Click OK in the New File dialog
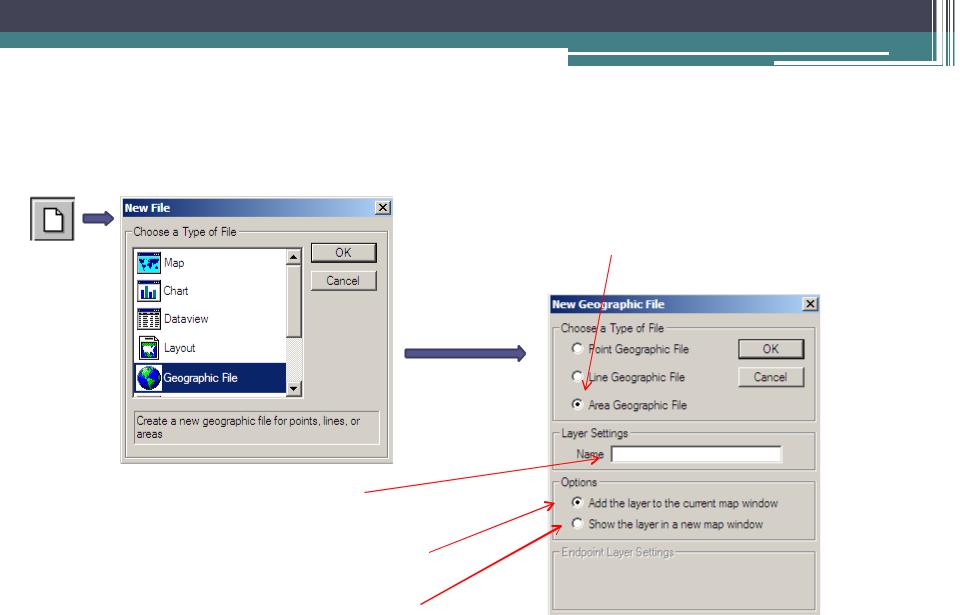 pyautogui.click(x=343, y=253)
